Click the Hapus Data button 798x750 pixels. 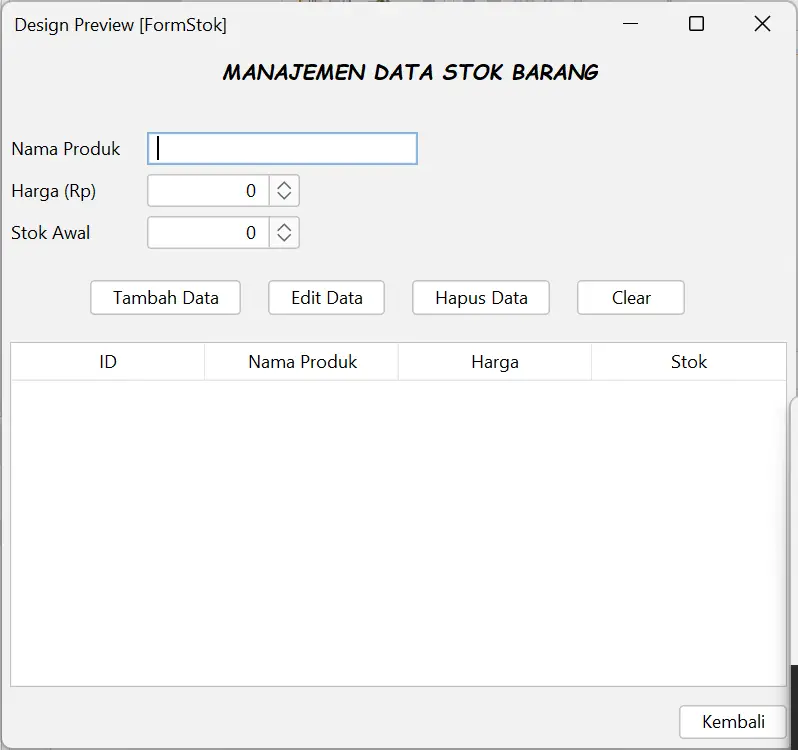(481, 298)
